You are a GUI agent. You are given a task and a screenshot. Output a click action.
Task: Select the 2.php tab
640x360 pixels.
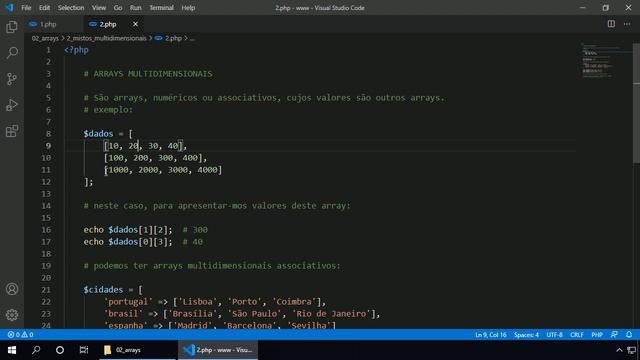point(108,24)
